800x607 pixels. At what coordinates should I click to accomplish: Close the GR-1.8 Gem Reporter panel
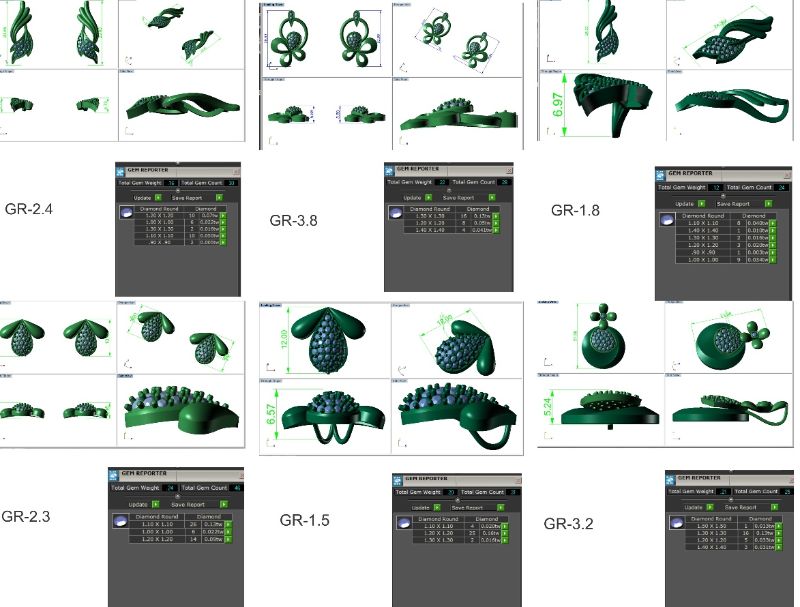787,175
